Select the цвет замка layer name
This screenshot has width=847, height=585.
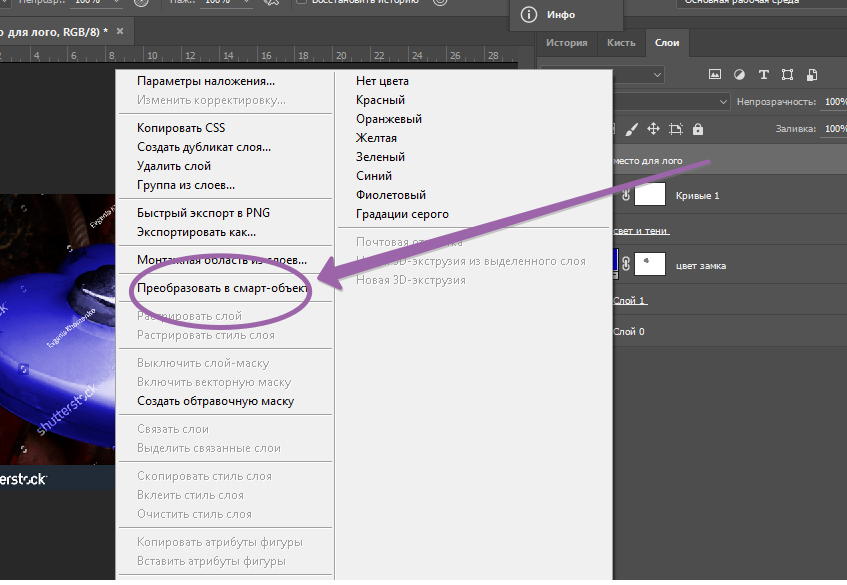(x=701, y=265)
